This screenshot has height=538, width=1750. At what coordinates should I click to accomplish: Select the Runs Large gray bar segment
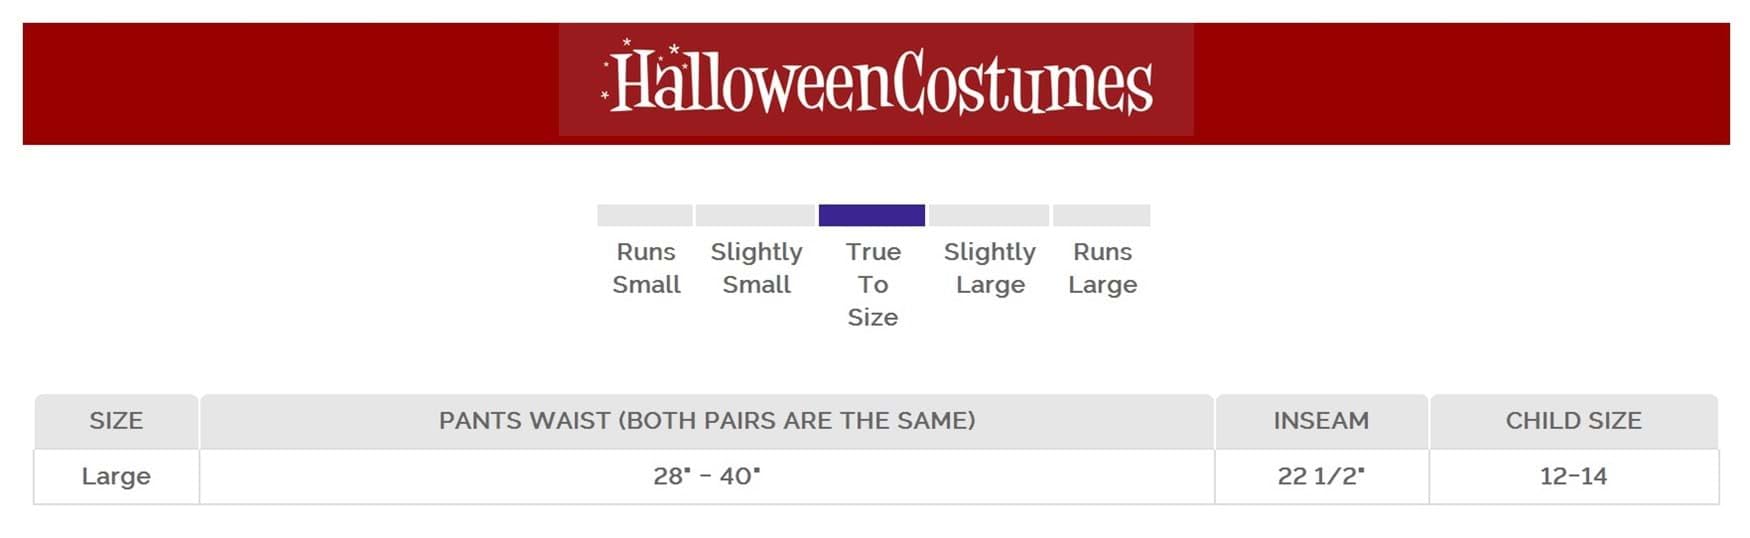click(1101, 215)
